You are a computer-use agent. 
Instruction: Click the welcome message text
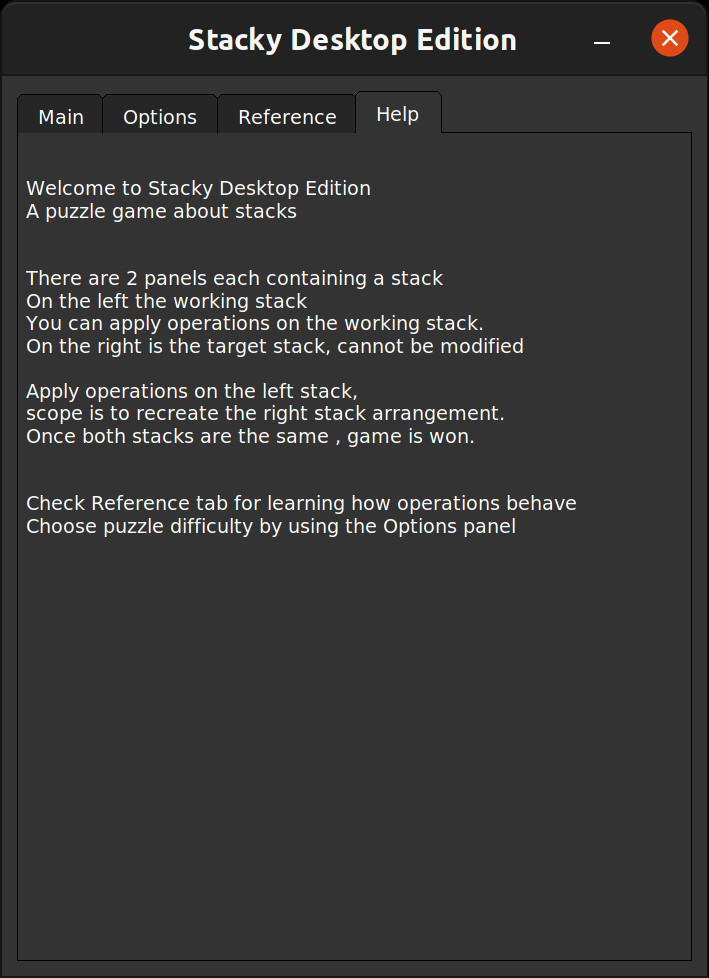[x=198, y=188]
